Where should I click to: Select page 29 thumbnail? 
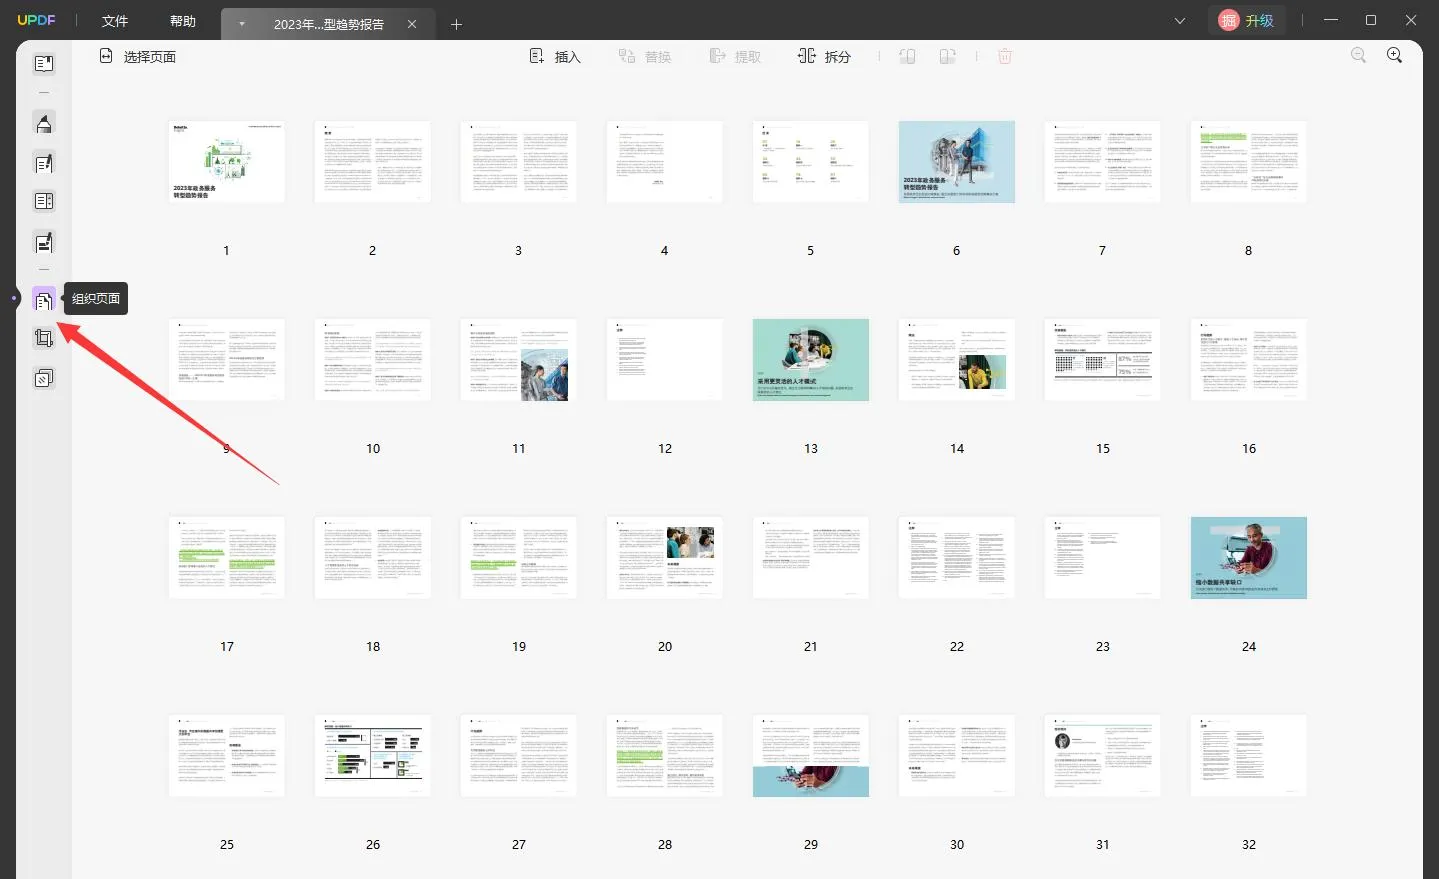pyautogui.click(x=811, y=756)
